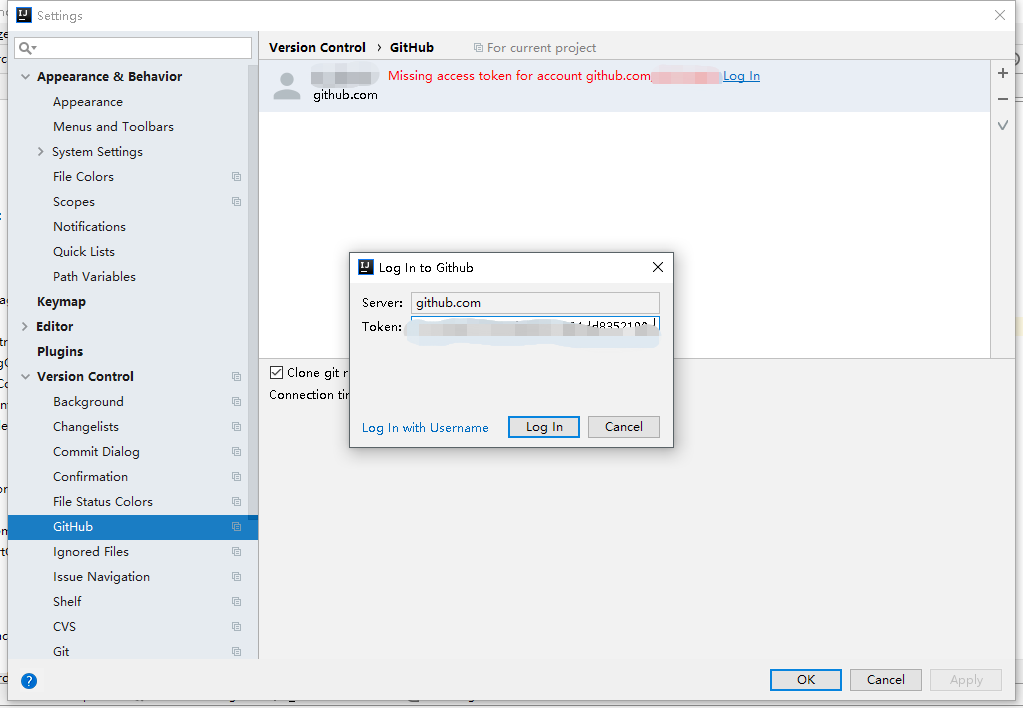This screenshot has height=708, width=1023.
Task: Click the Settings search field
Action: pyautogui.click(x=133, y=48)
